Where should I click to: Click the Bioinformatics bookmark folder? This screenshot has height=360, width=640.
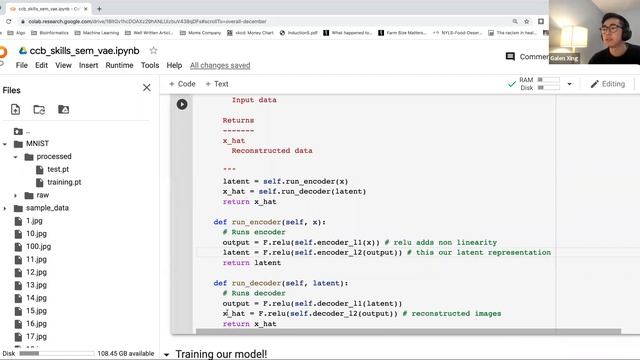50,33
